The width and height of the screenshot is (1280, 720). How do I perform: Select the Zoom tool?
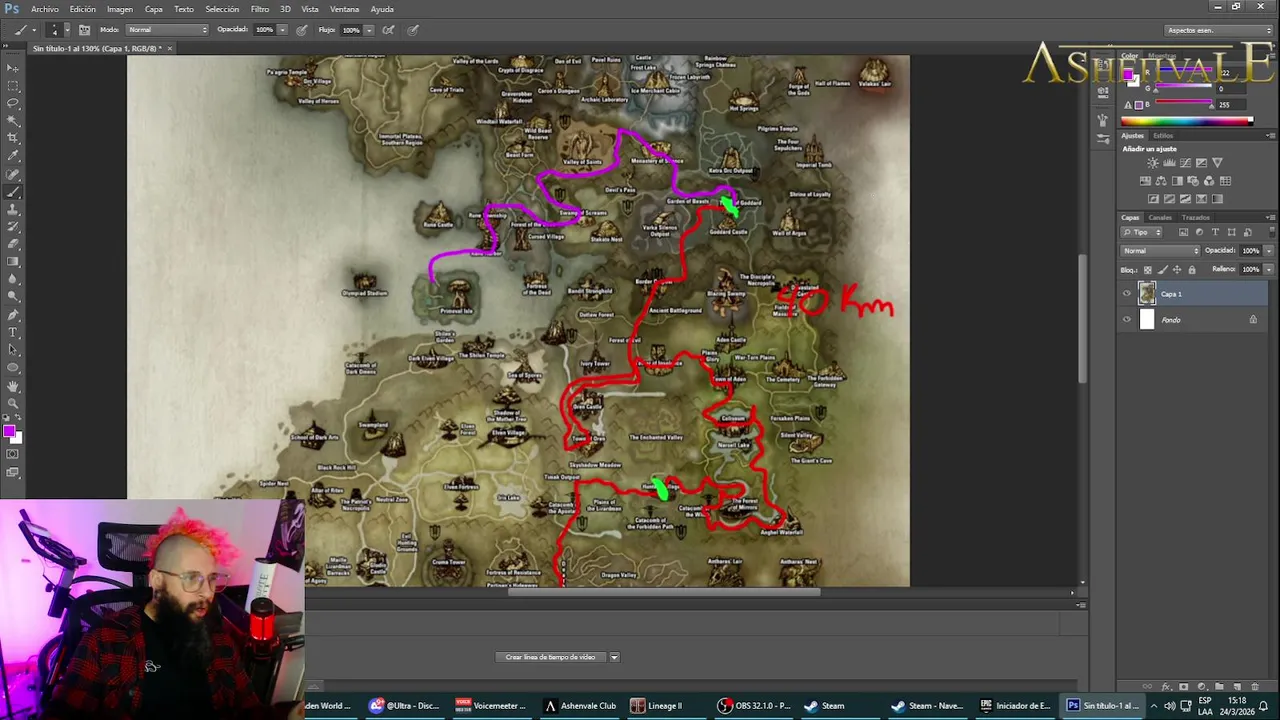[x=13, y=402]
